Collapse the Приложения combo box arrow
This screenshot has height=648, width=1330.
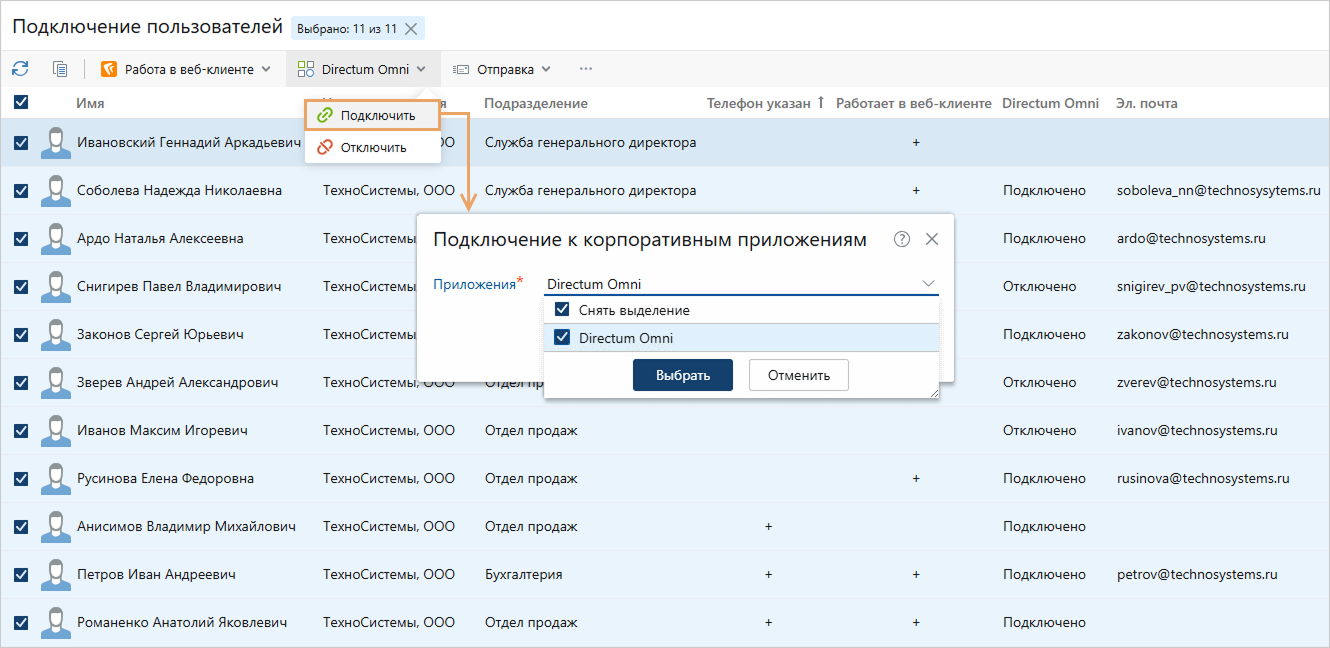(928, 284)
